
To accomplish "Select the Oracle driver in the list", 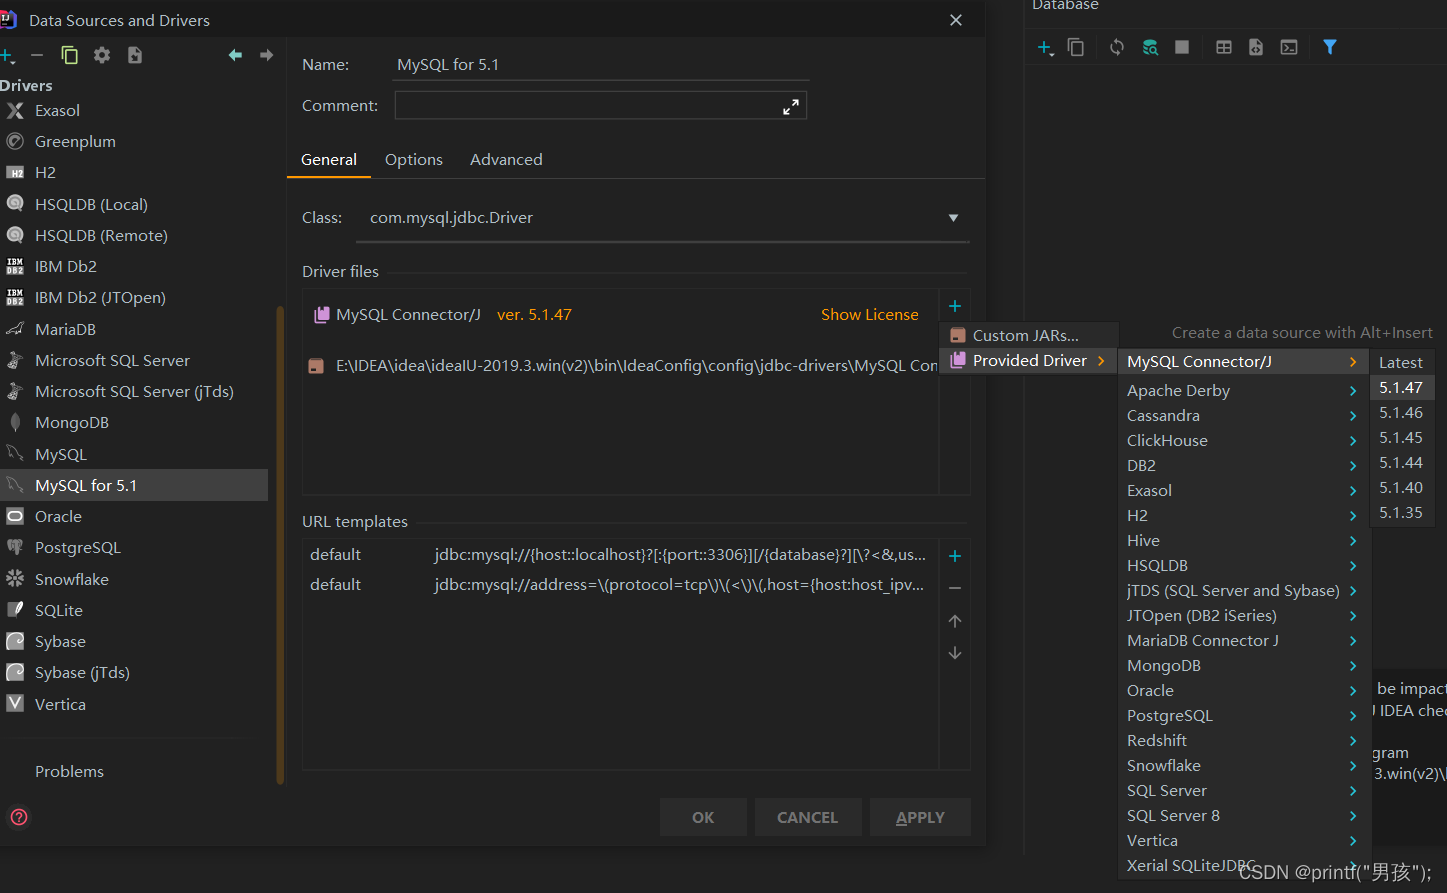I will [134, 516].
